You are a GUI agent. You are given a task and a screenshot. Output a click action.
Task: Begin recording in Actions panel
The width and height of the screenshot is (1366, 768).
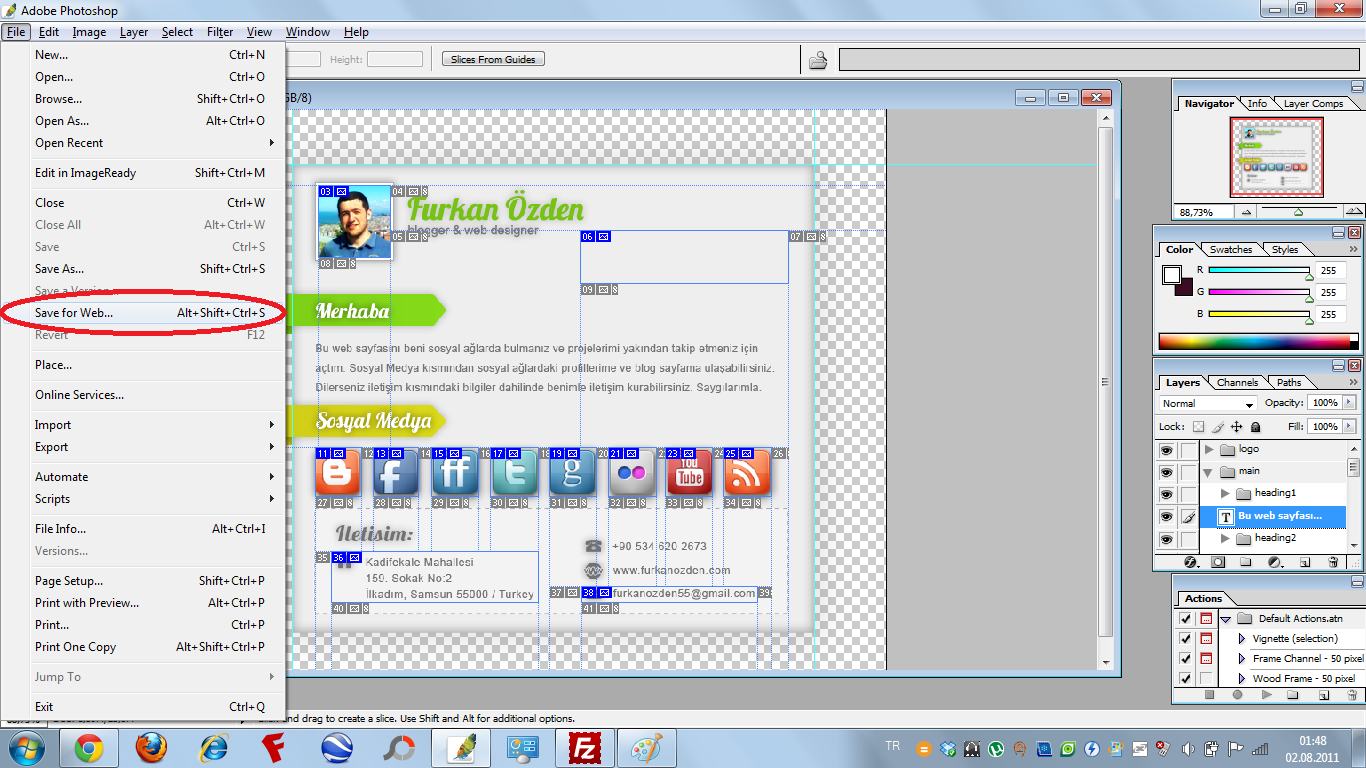1237,694
